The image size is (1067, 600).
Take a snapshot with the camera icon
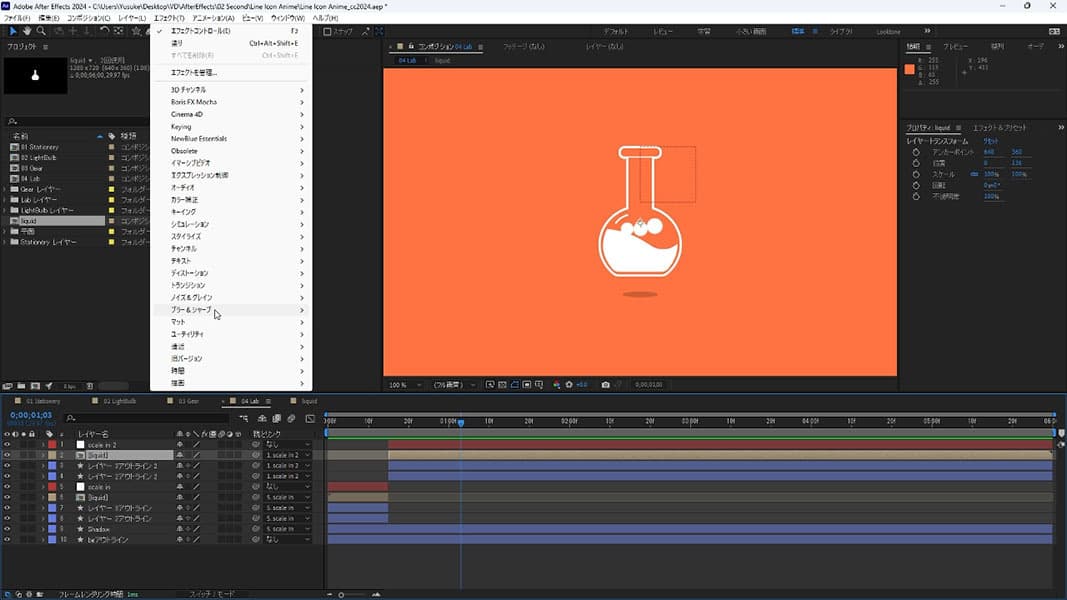606,385
